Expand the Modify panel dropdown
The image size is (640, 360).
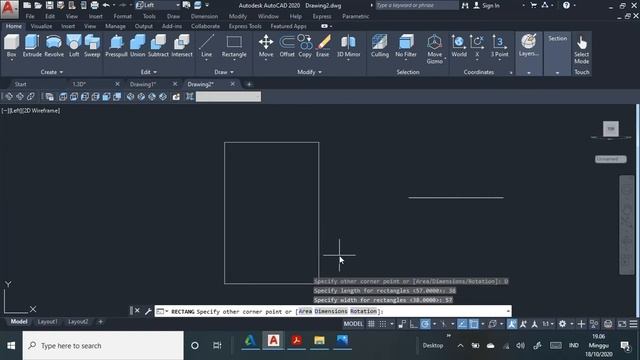(x=309, y=72)
